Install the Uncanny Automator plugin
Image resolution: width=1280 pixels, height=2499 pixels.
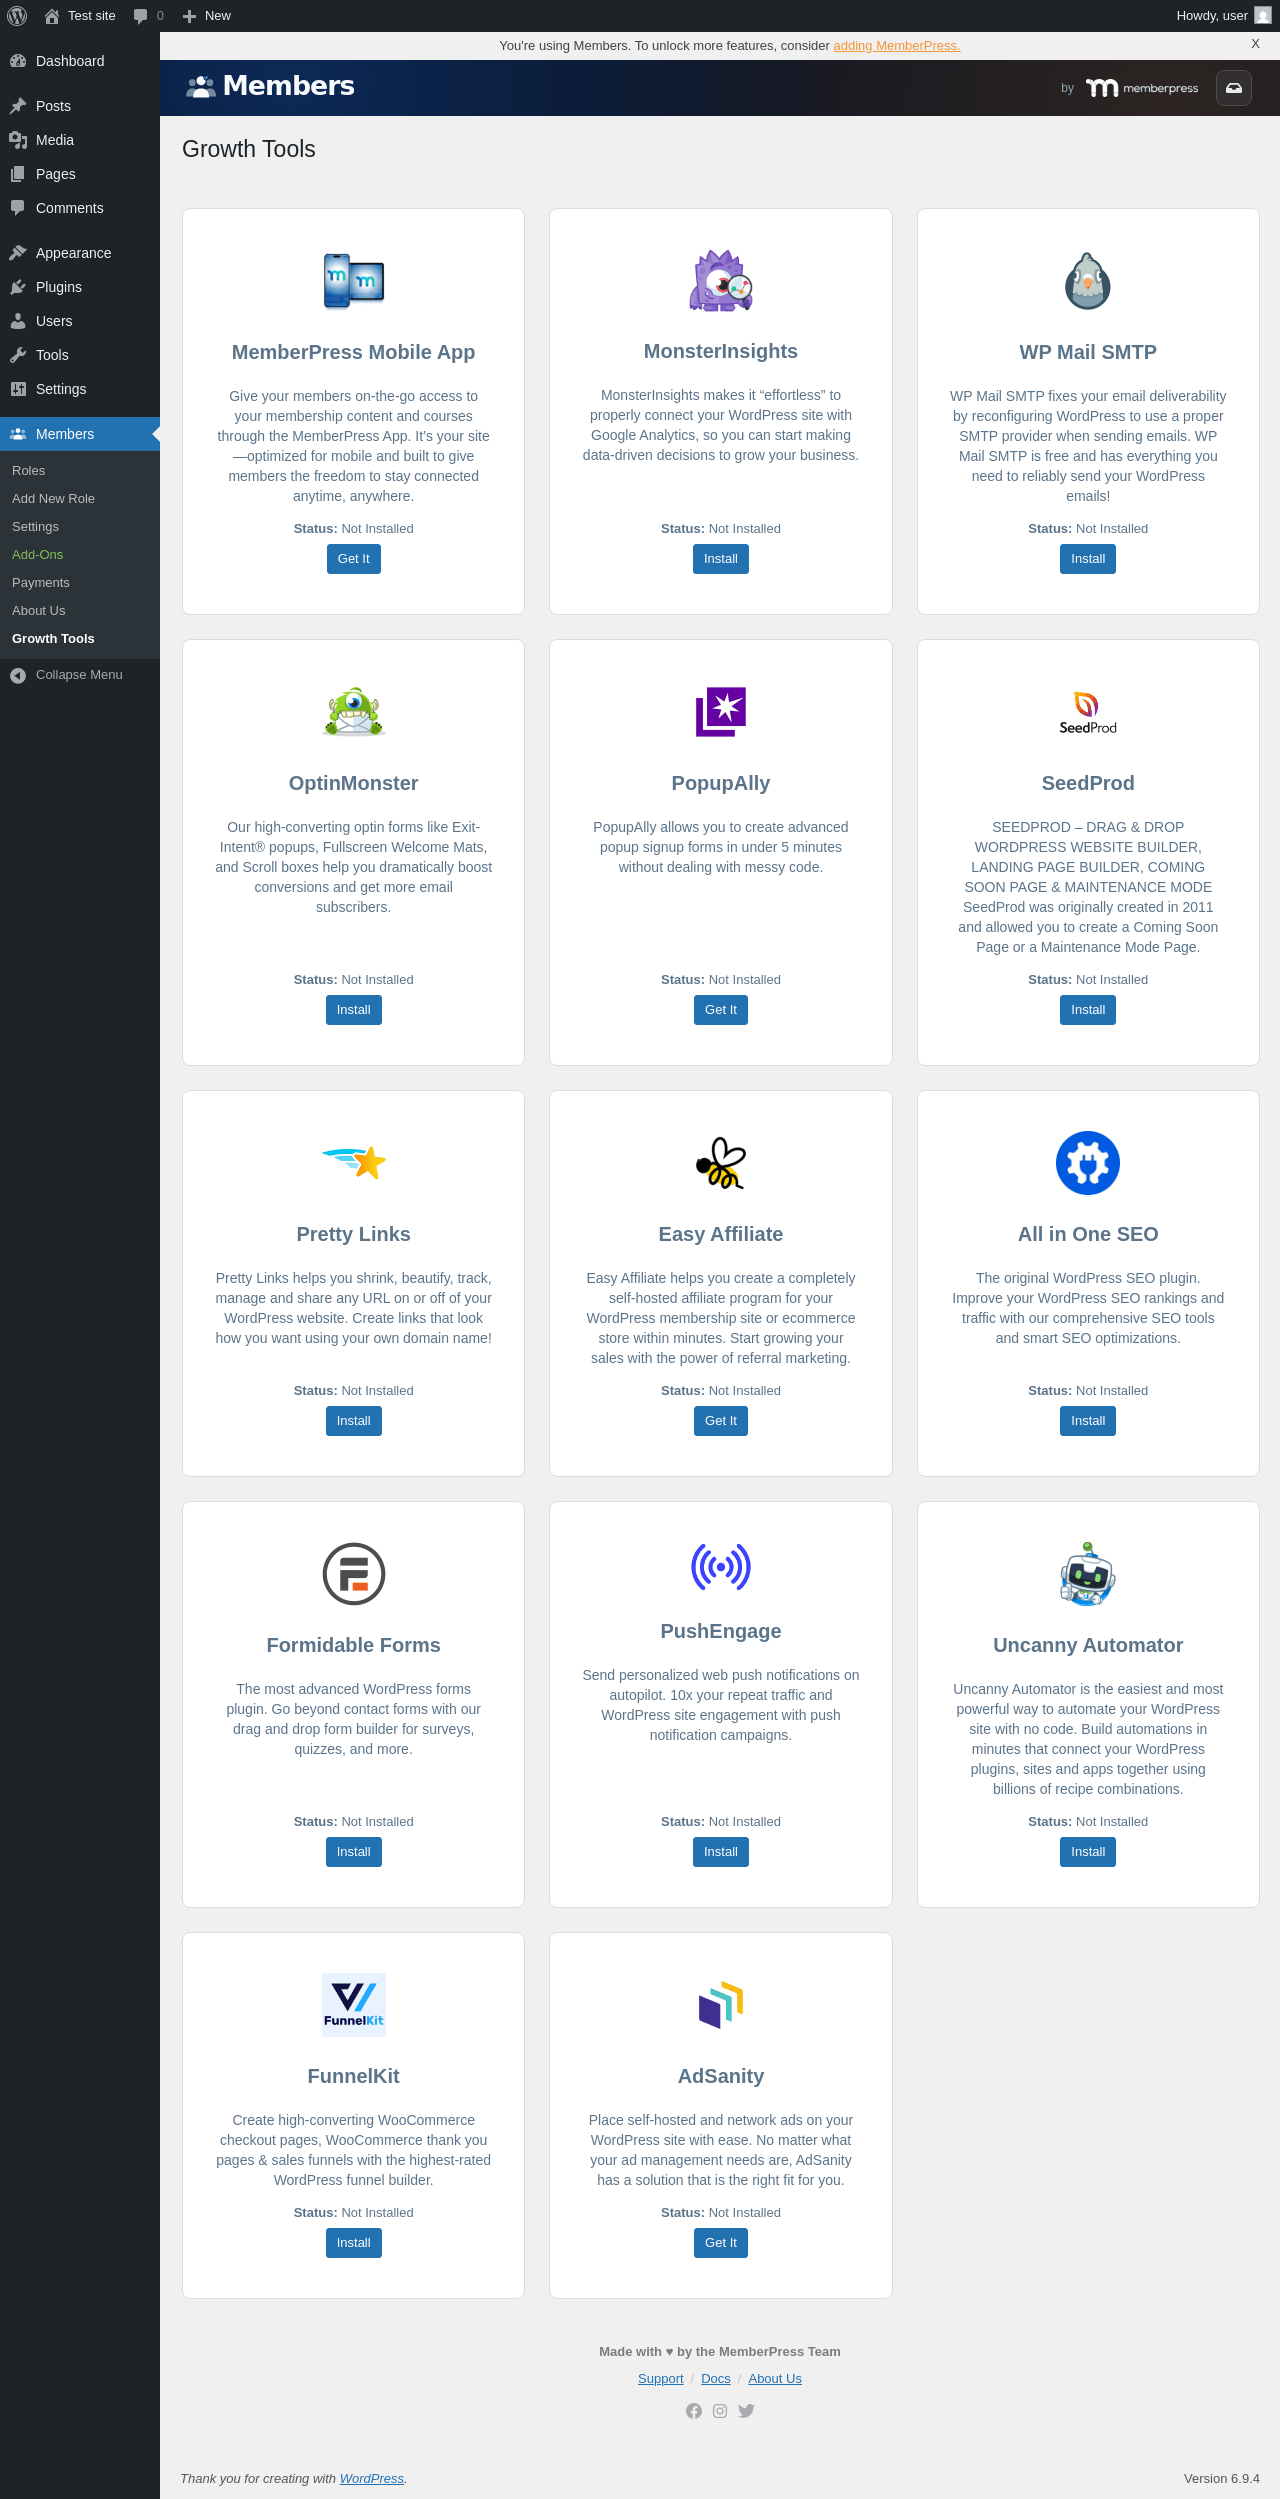(x=1088, y=1852)
